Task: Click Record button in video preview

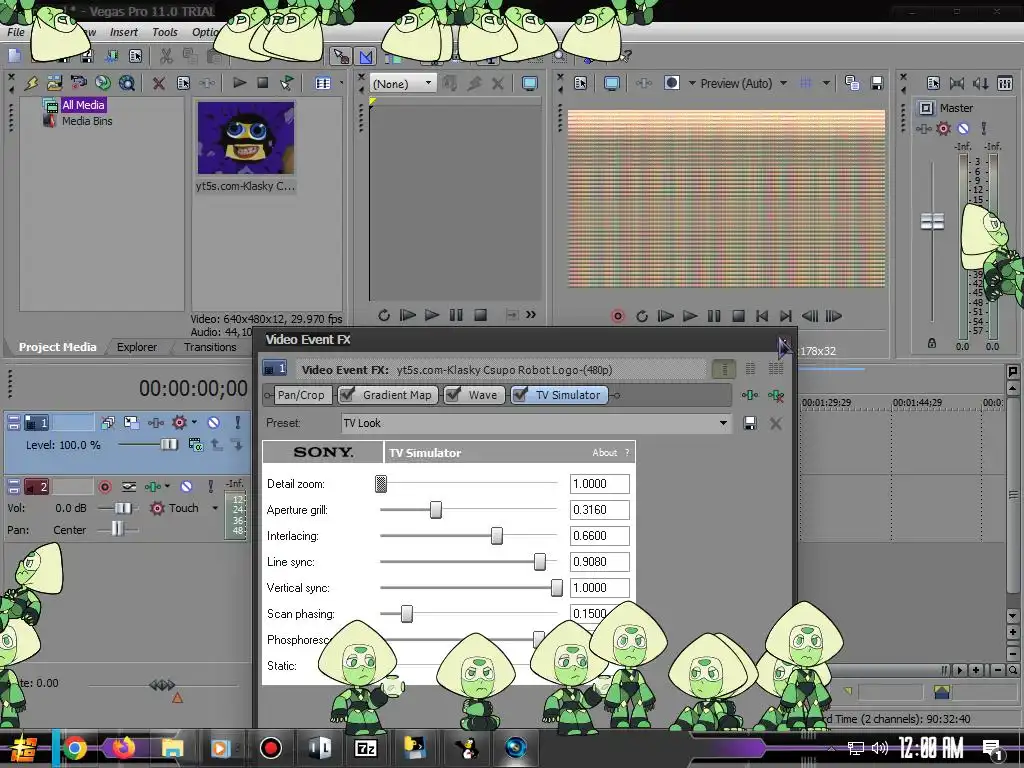Action: pos(617,316)
